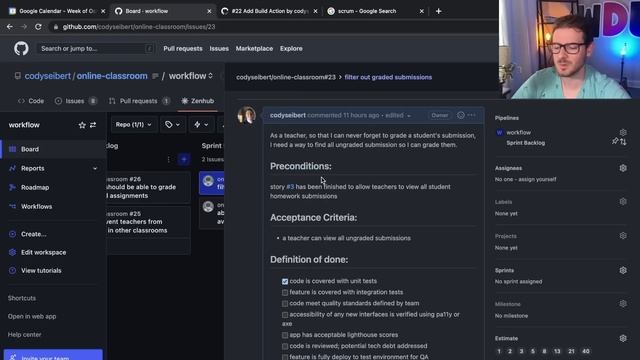
Task: Switch to Google Calendar browser tab
Action: point(56,11)
